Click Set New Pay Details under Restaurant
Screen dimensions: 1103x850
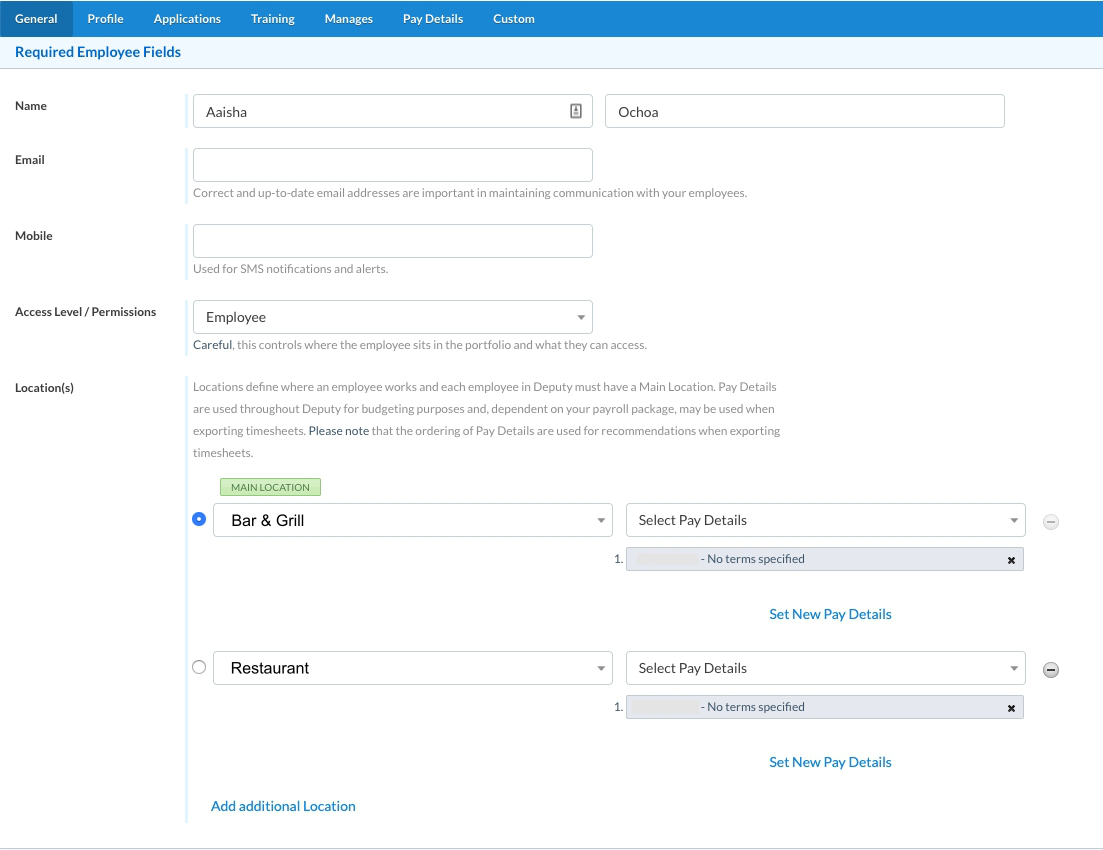[830, 762]
